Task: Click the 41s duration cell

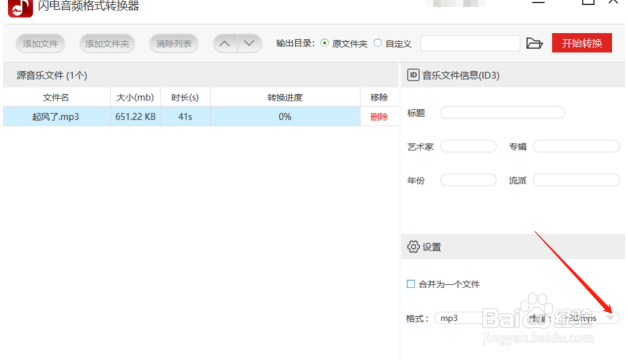Action: point(185,117)
